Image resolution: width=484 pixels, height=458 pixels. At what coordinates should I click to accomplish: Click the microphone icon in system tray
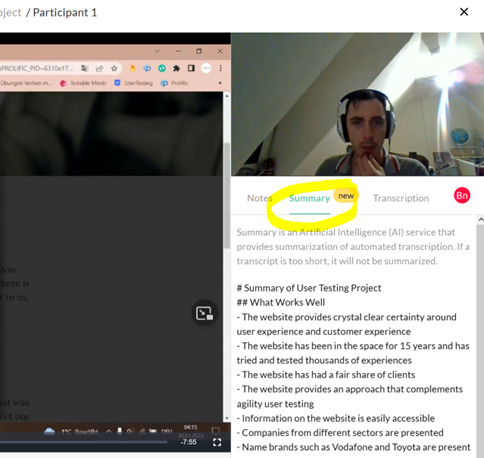coord(120,431)
